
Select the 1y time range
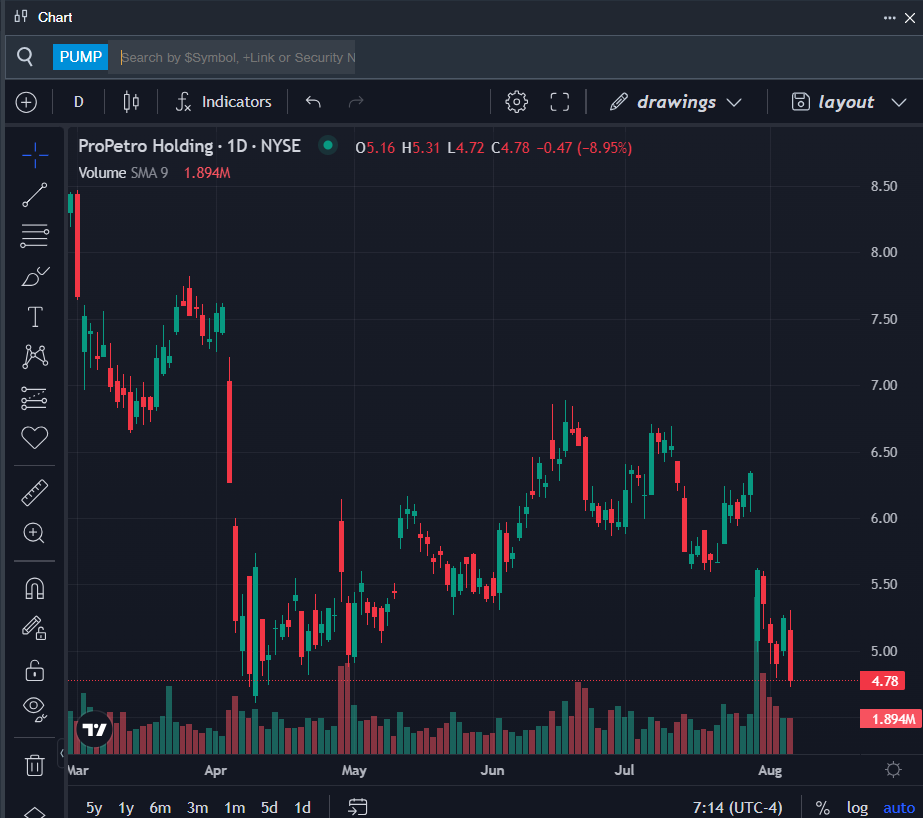126,807
